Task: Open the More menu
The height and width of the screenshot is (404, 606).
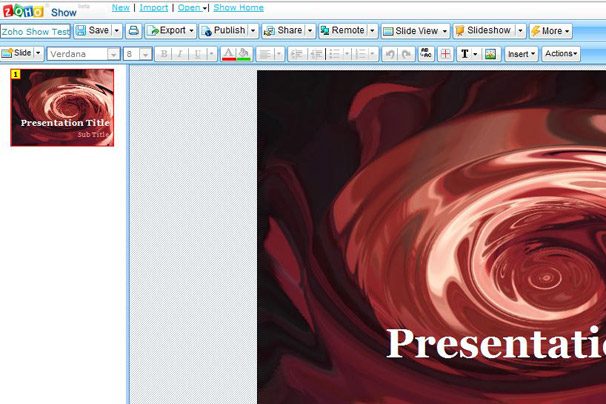Action: (x=550, y=31)
